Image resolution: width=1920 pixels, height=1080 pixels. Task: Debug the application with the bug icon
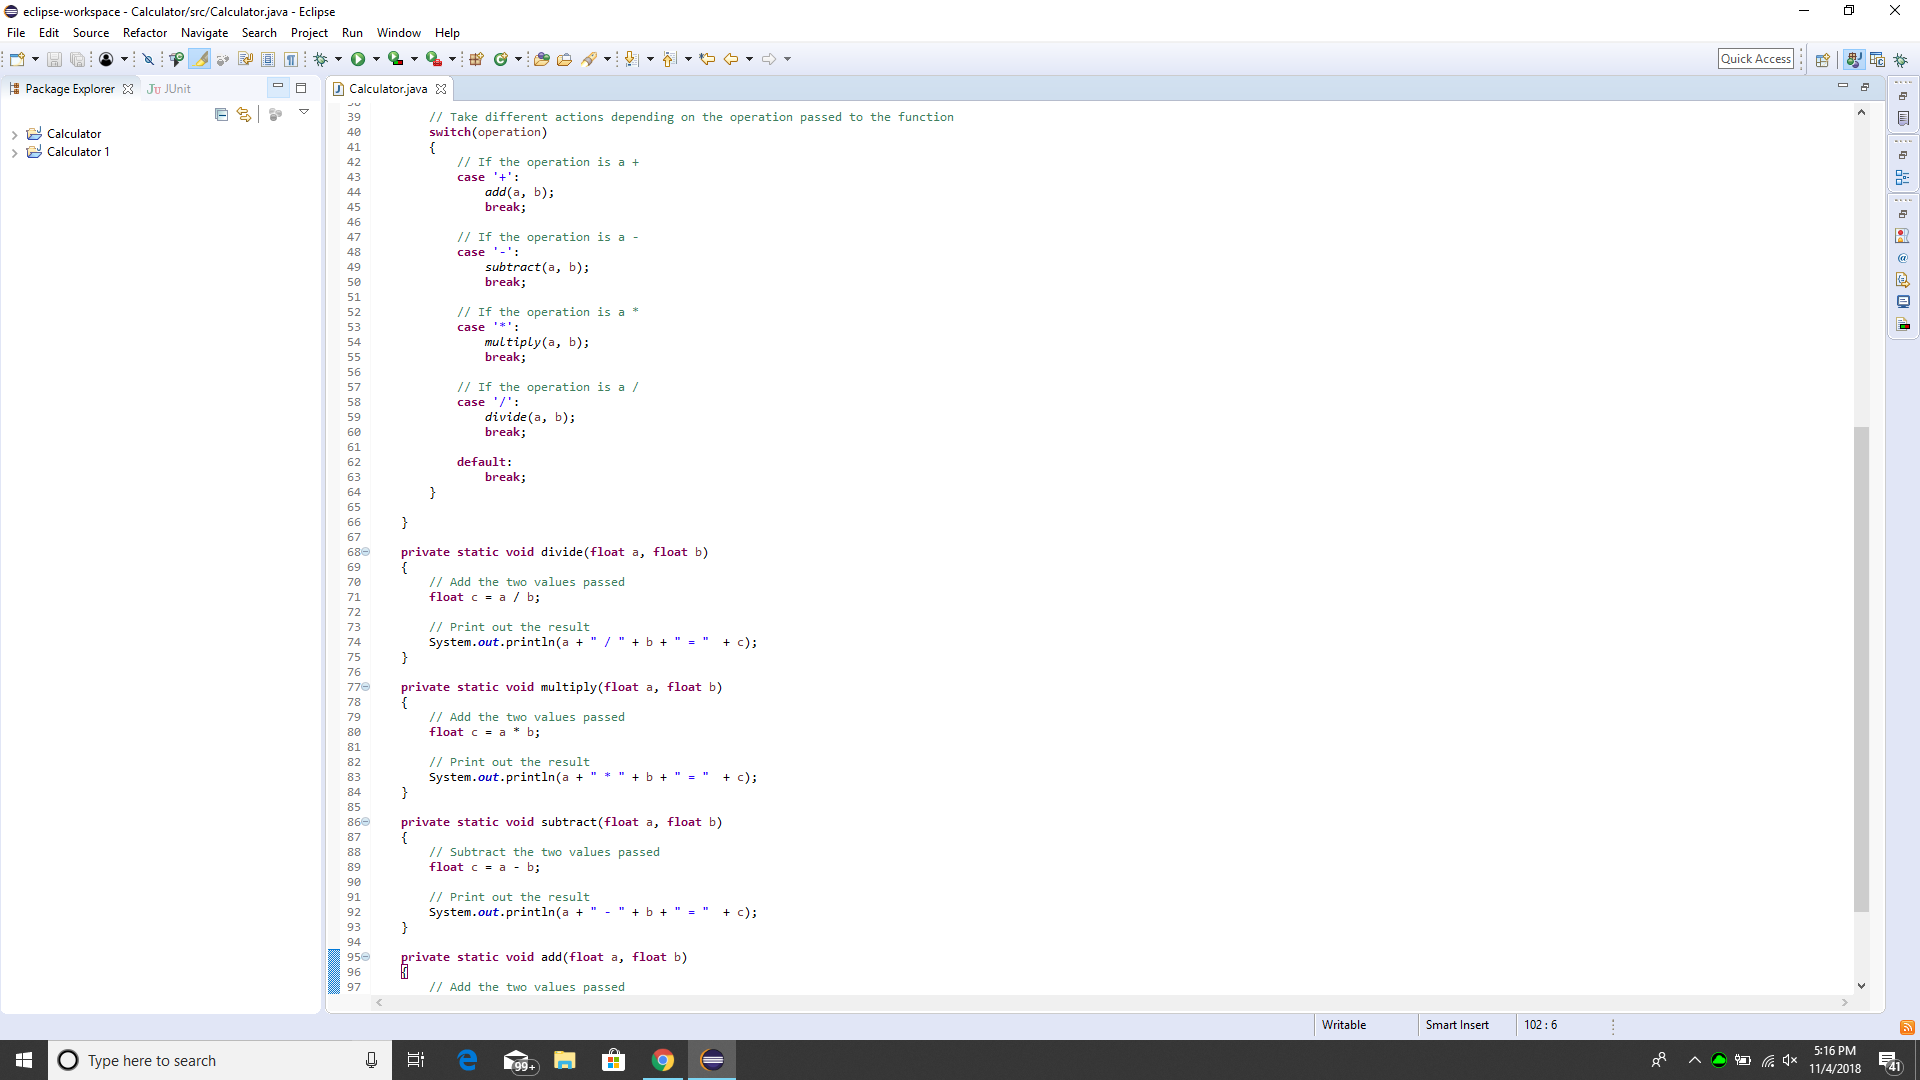coord(318,59)
